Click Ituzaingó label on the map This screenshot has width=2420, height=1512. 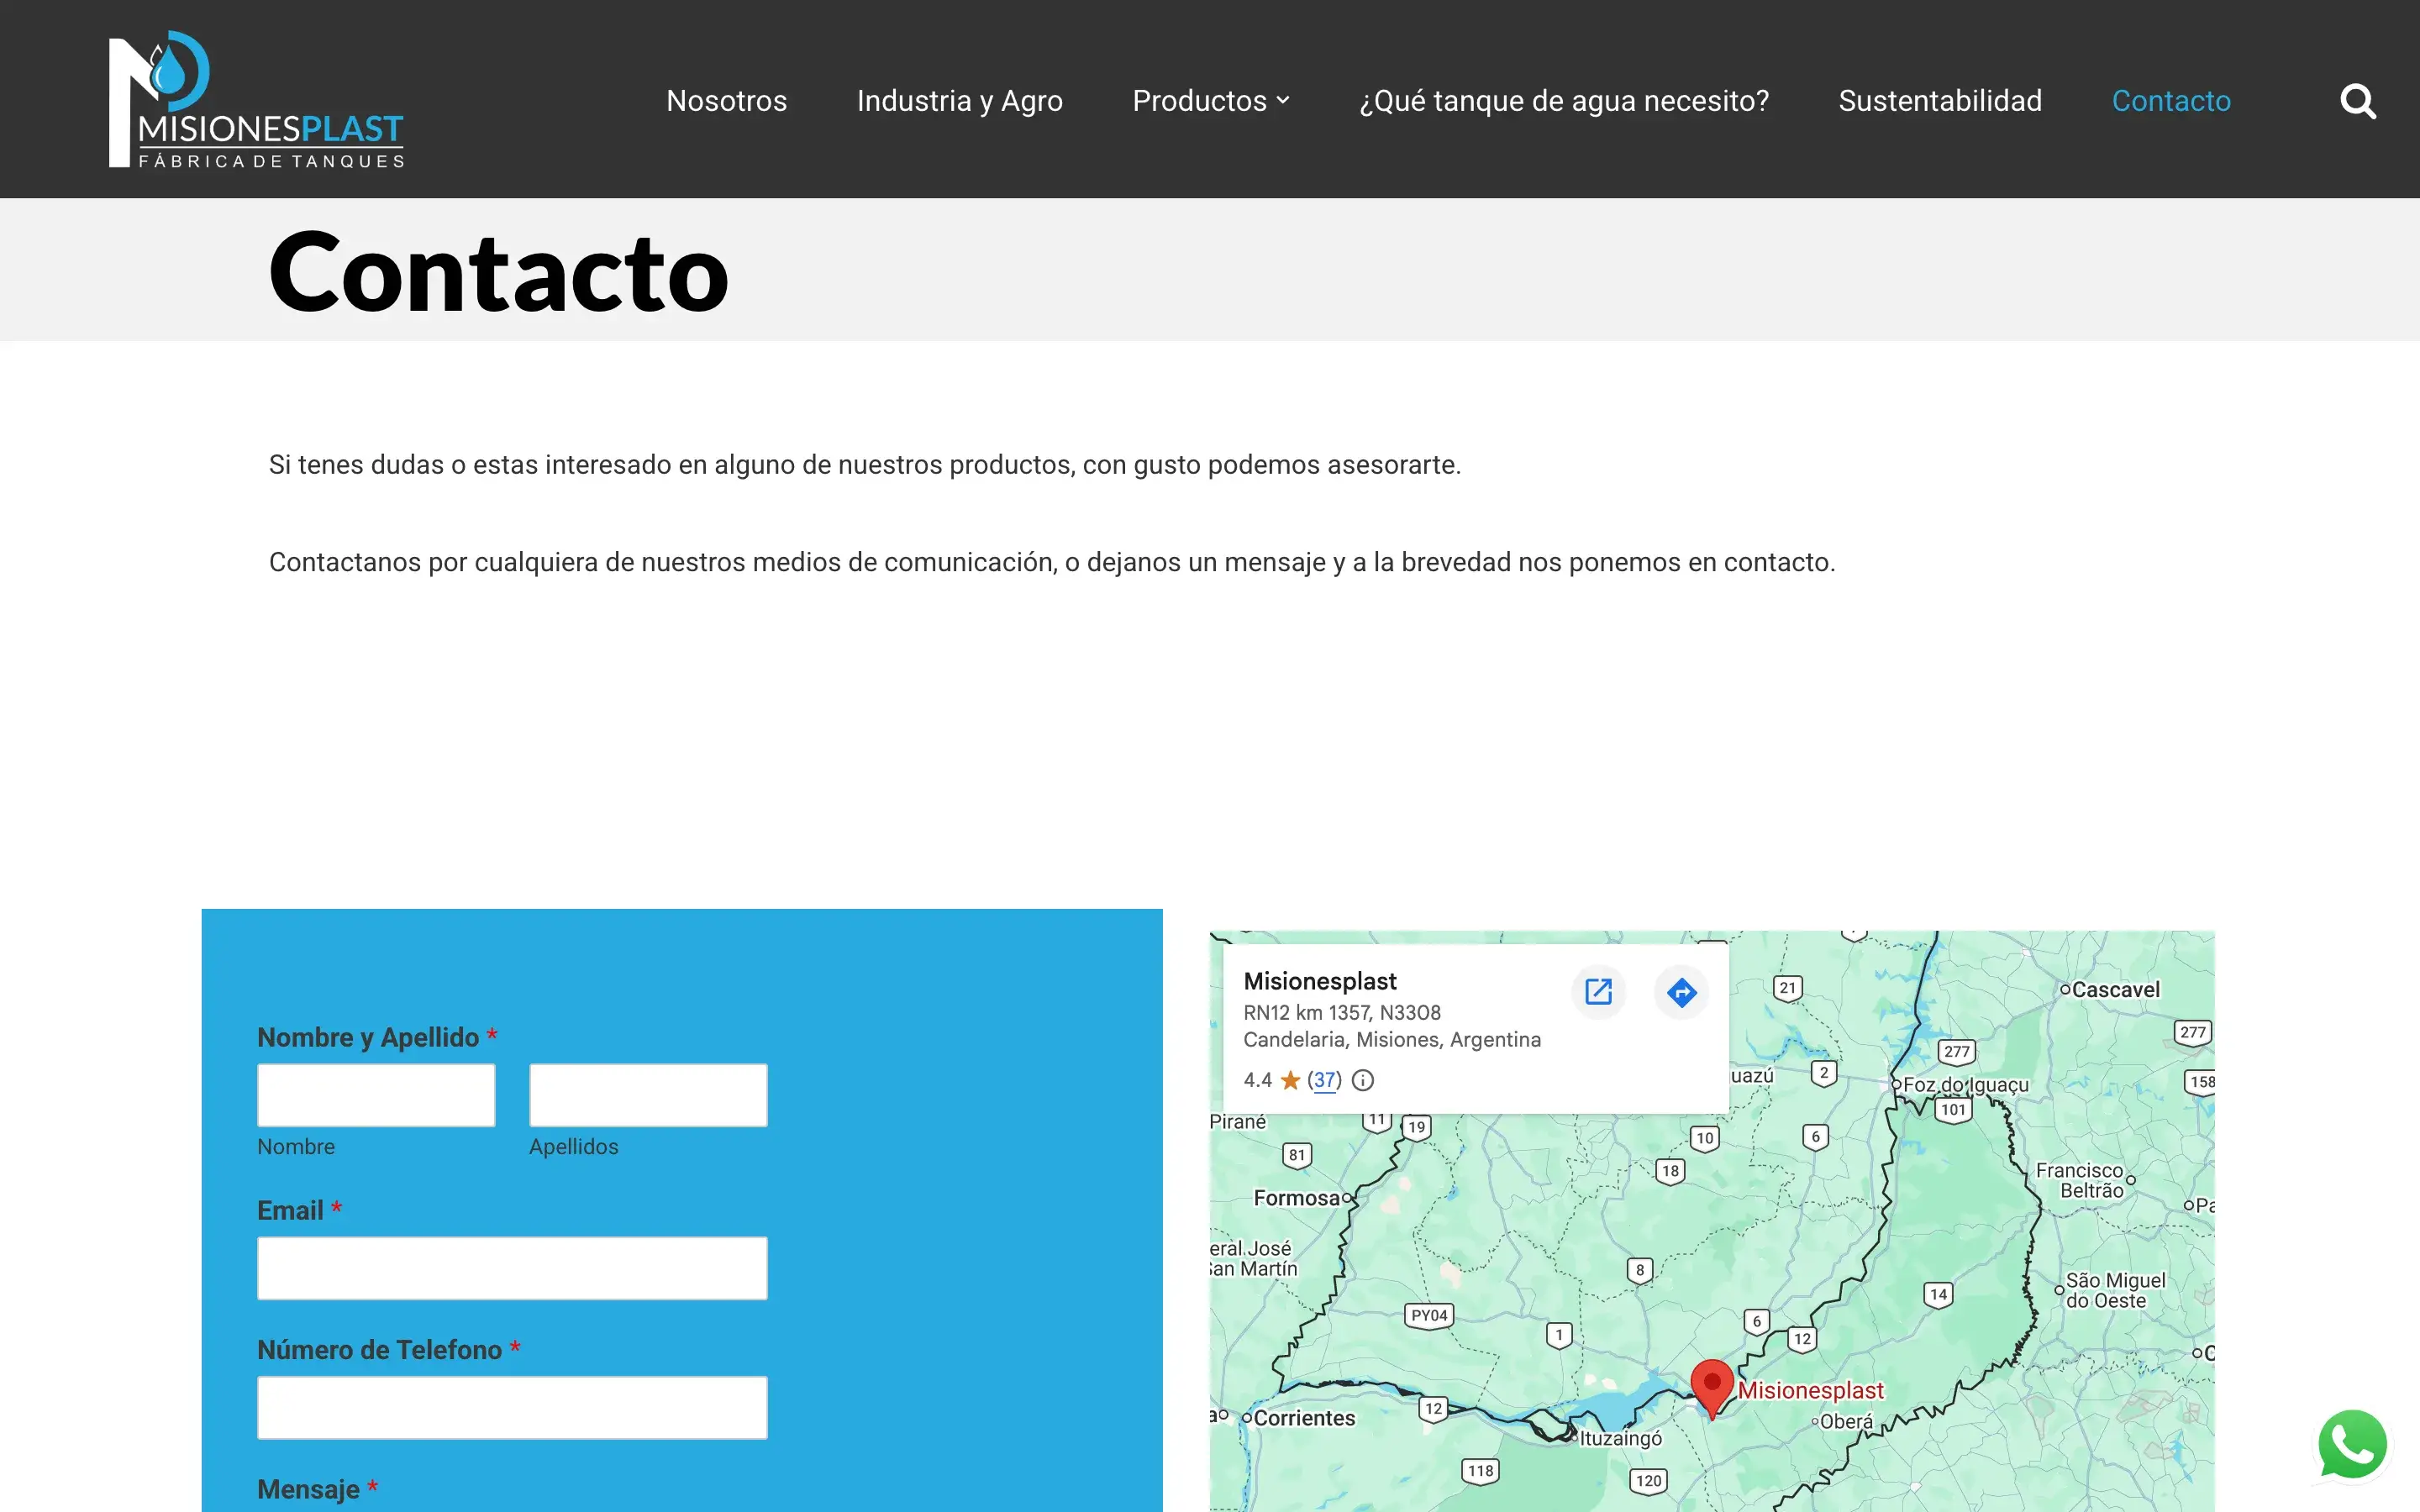(x=1620, y=1438)
